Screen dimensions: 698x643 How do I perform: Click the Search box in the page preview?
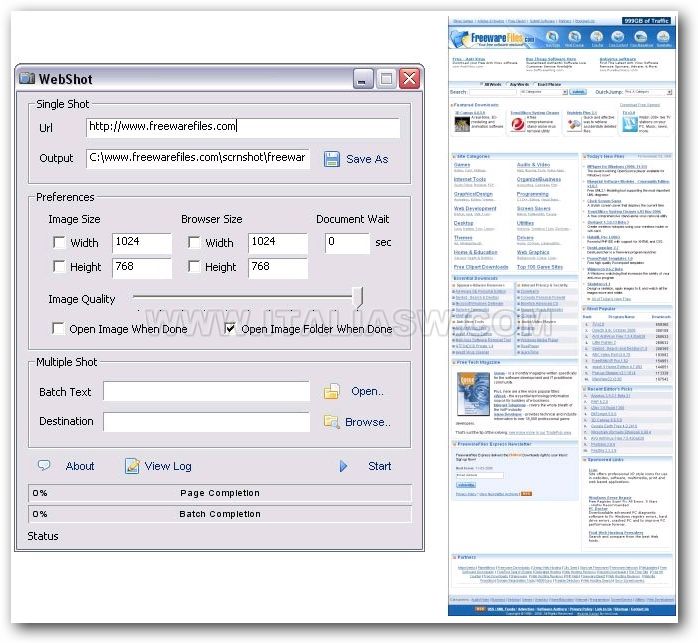[x=492, y=92]
